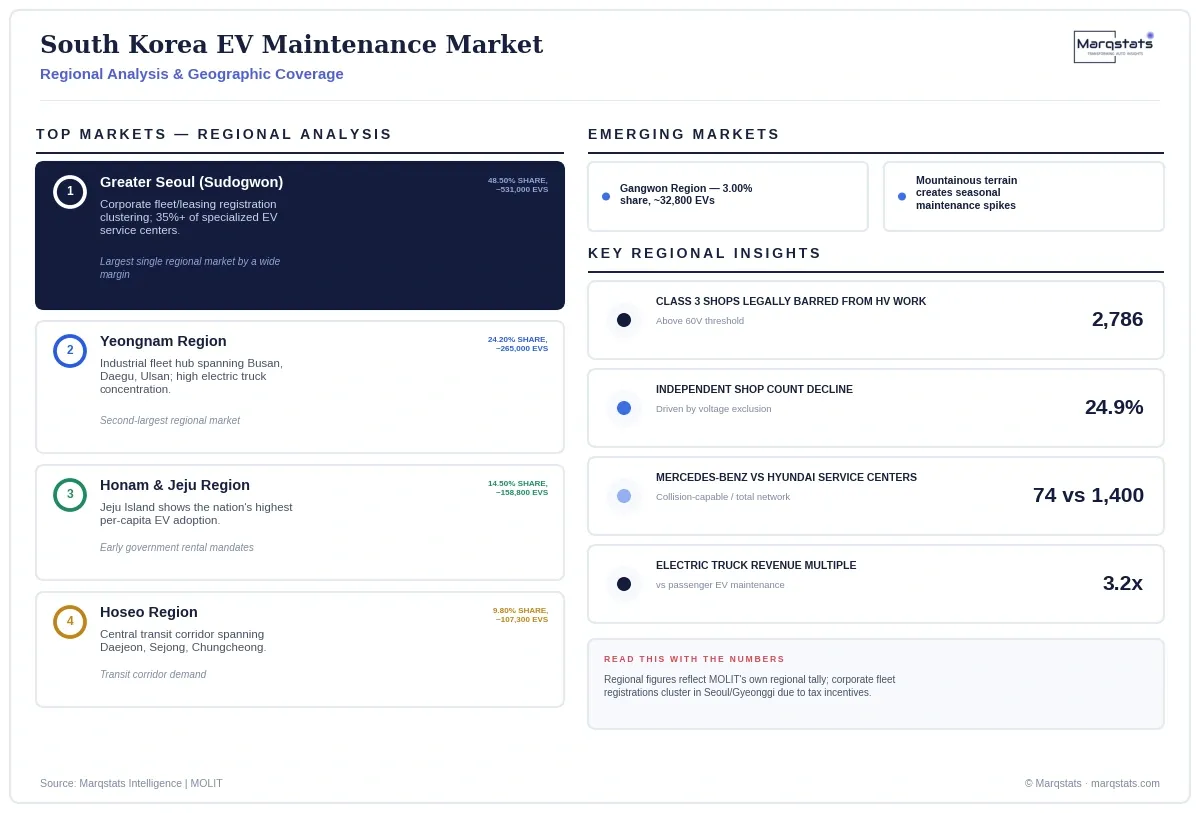Select the Yeongnam Region title
The width and height of the screenshot is (1200, 813).
click(x=163, y=341)
